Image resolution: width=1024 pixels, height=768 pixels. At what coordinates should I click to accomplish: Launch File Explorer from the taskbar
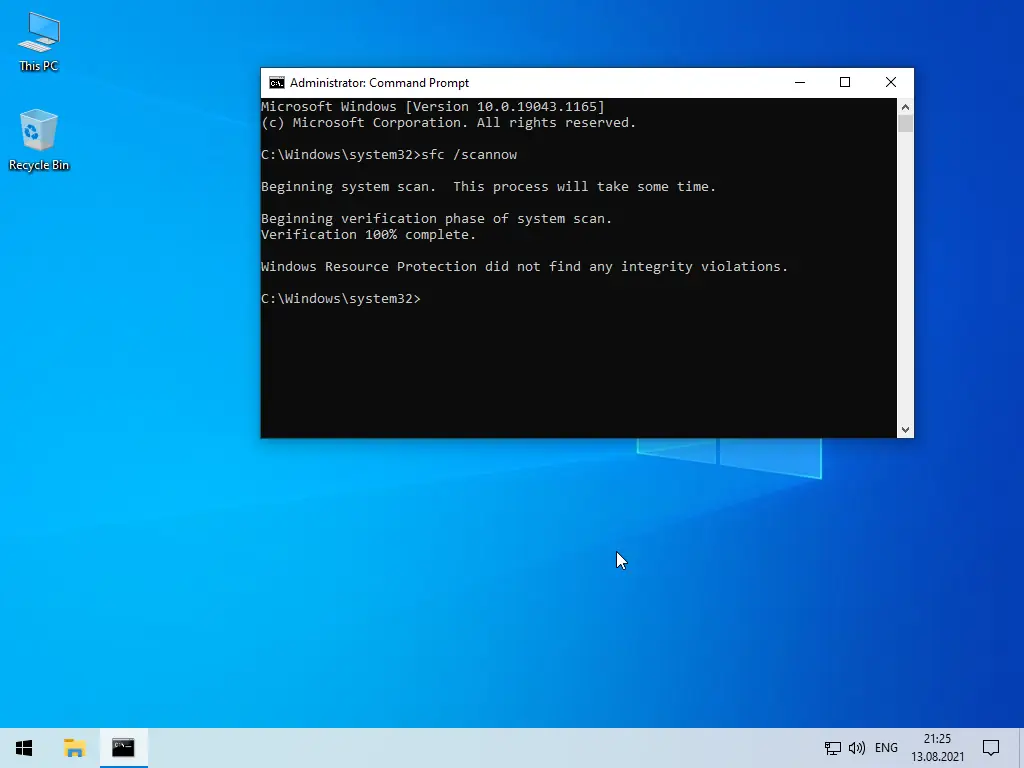pyautogui.click(x=74, y=748)
